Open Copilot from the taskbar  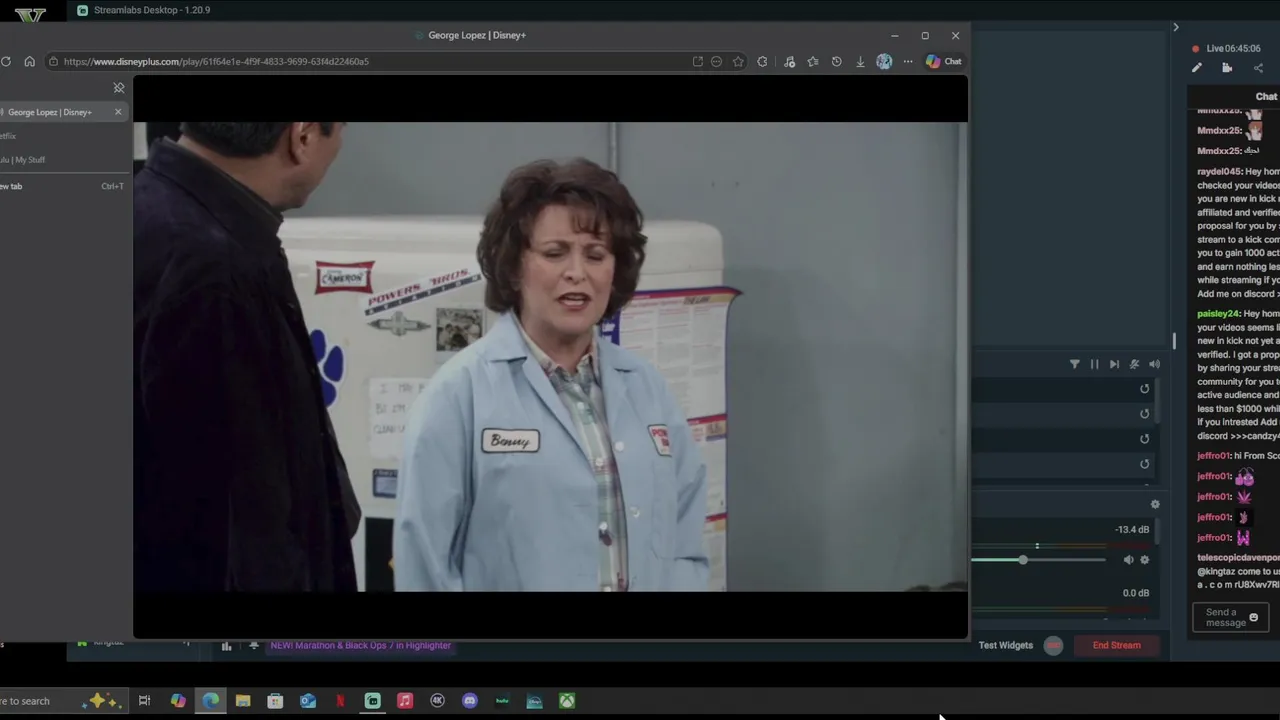(178, 701)
